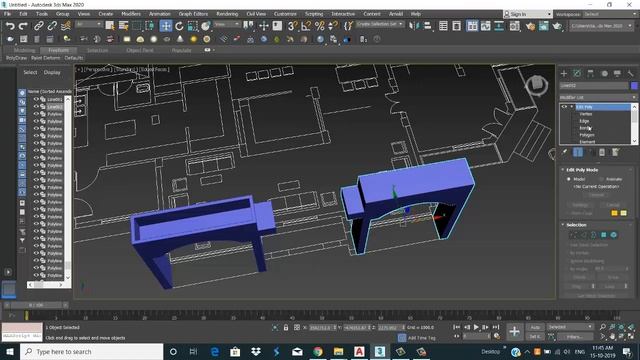Activate the Unlink Selection tool
Viewport: 640px width, 360px height.
(x=52, y=26)
